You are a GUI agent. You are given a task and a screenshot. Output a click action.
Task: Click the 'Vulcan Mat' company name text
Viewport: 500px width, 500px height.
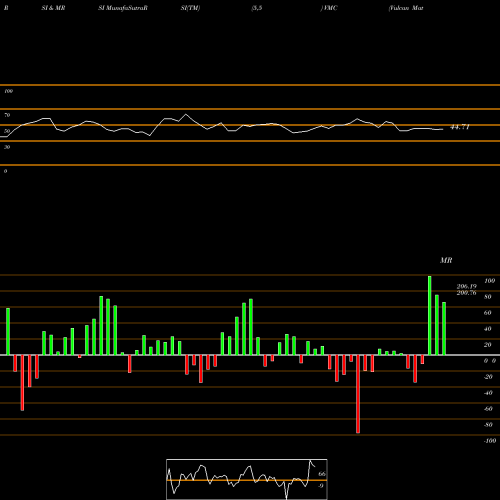coord(406,8)
